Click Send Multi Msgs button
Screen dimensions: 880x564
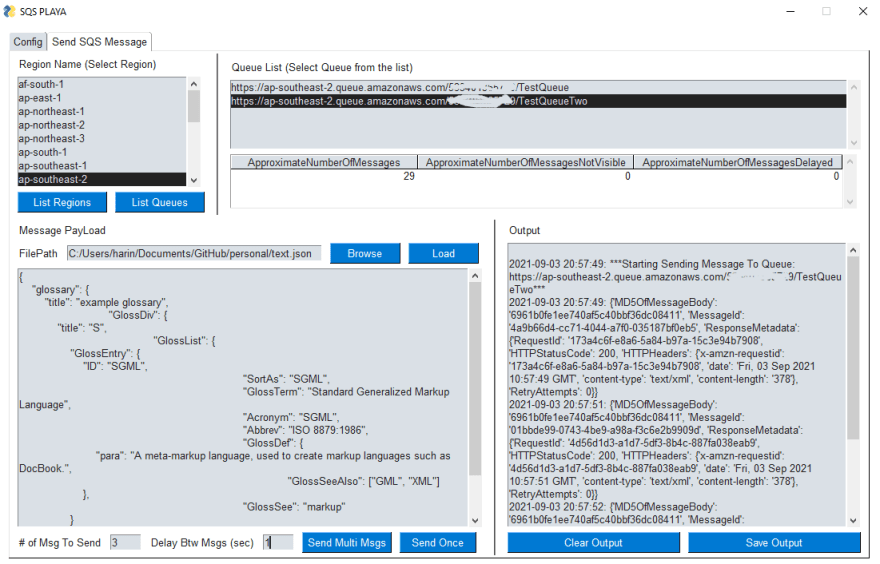point(347,542)
